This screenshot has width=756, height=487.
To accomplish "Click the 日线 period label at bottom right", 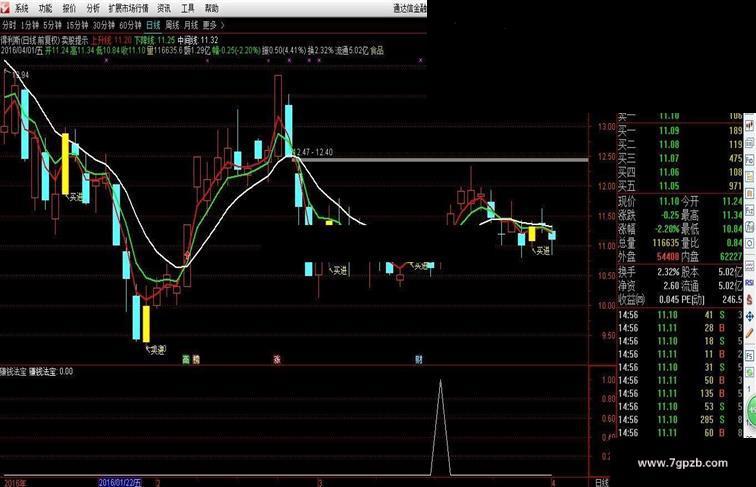I will click(602, 482).
